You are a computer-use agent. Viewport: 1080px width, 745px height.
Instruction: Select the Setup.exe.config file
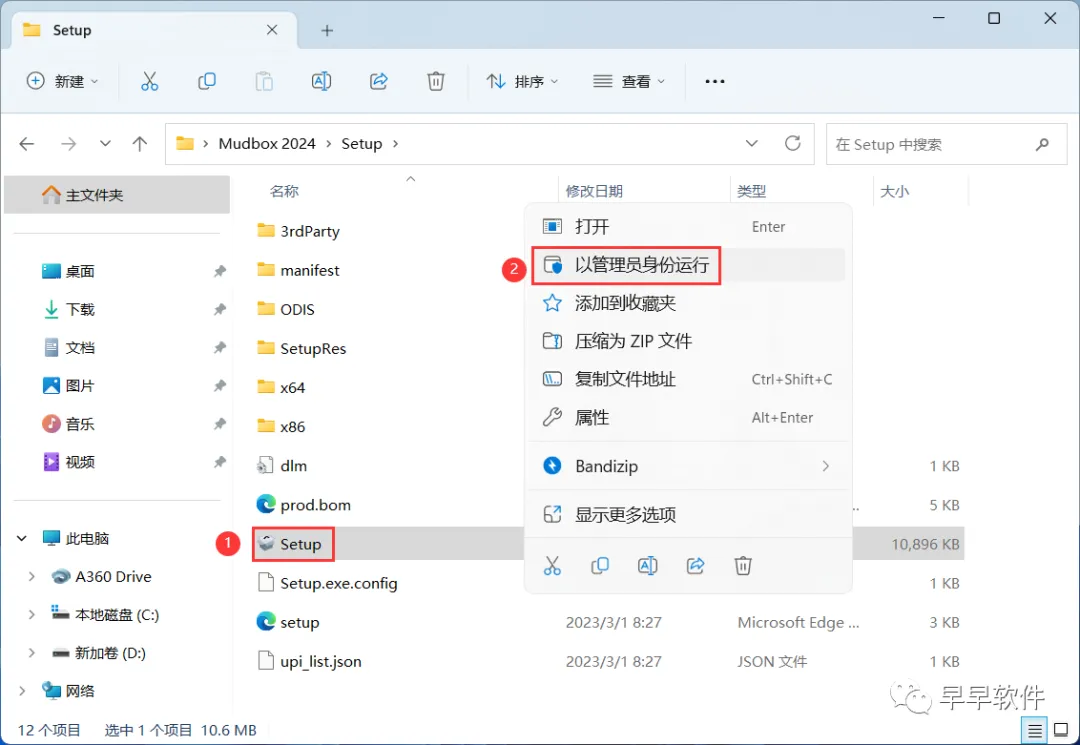(x=338, y=583)
